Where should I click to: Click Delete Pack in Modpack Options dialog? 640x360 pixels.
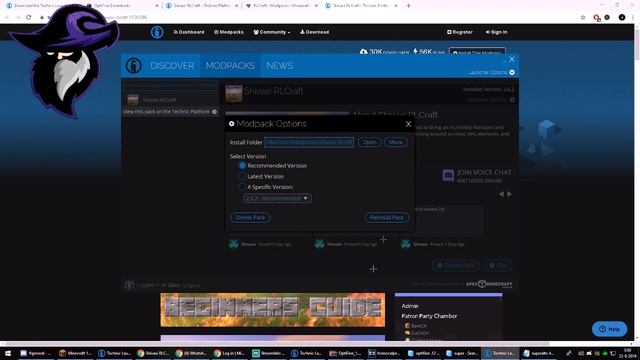point(250,218)
